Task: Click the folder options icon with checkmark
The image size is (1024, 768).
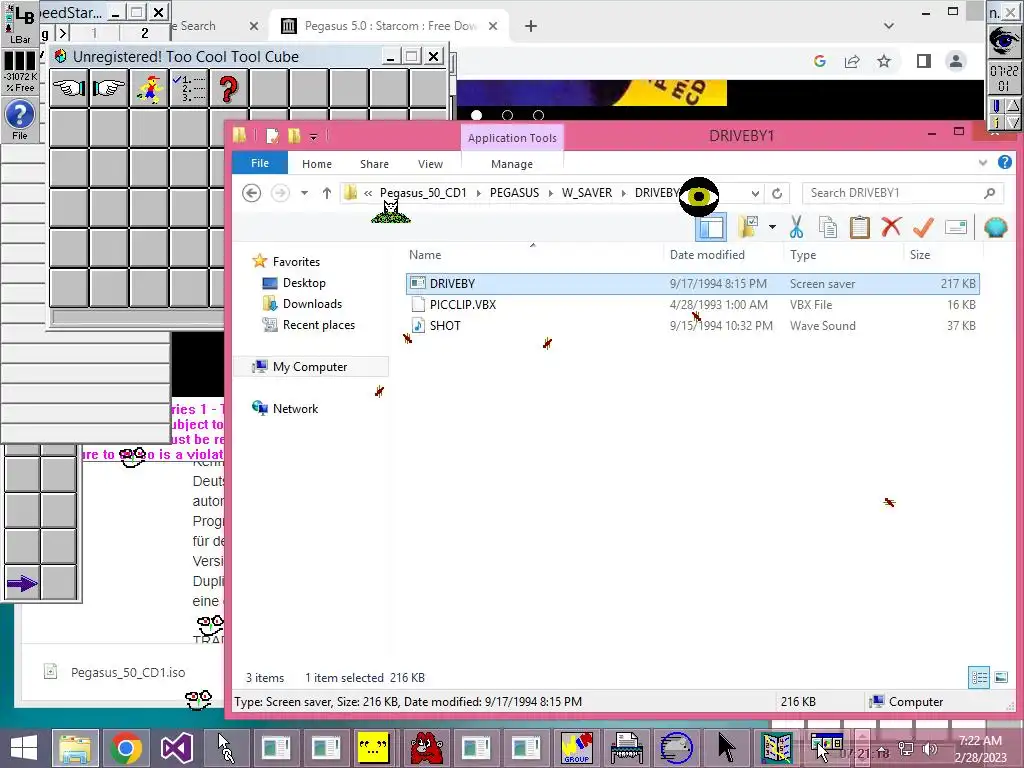Action: click(x=748, y=227)
